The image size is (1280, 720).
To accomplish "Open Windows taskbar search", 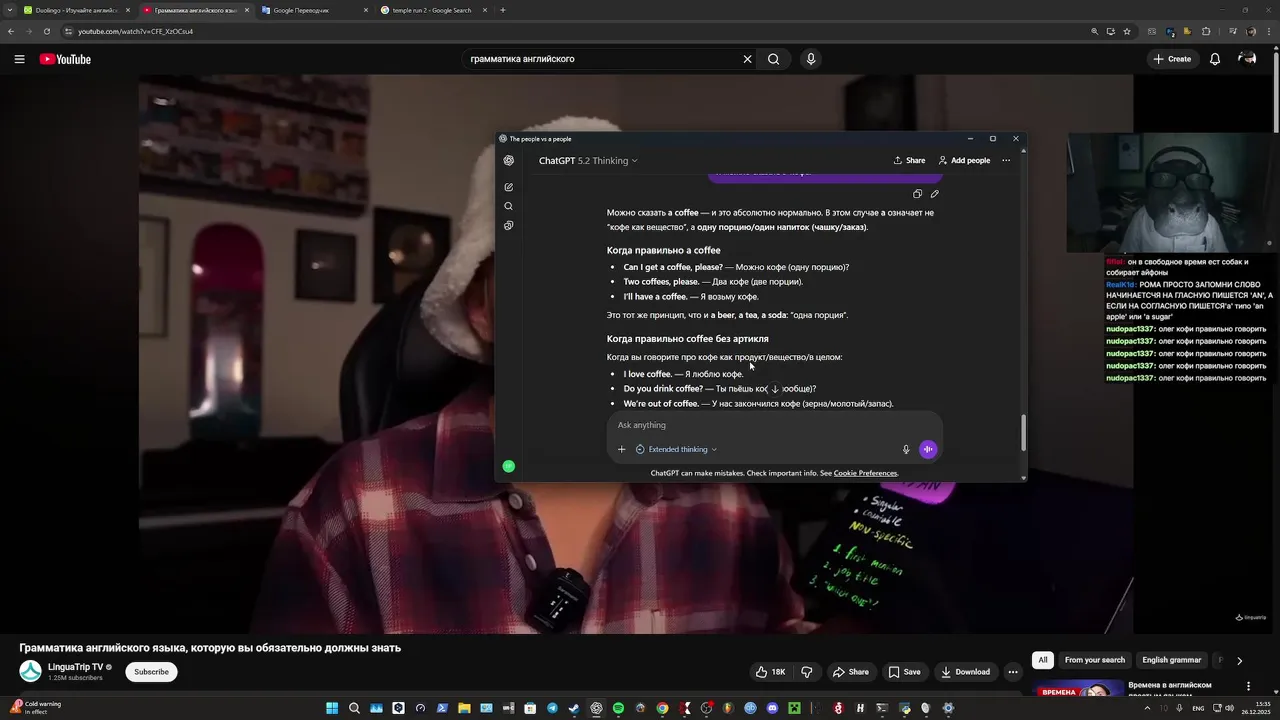I will (354, 708).
